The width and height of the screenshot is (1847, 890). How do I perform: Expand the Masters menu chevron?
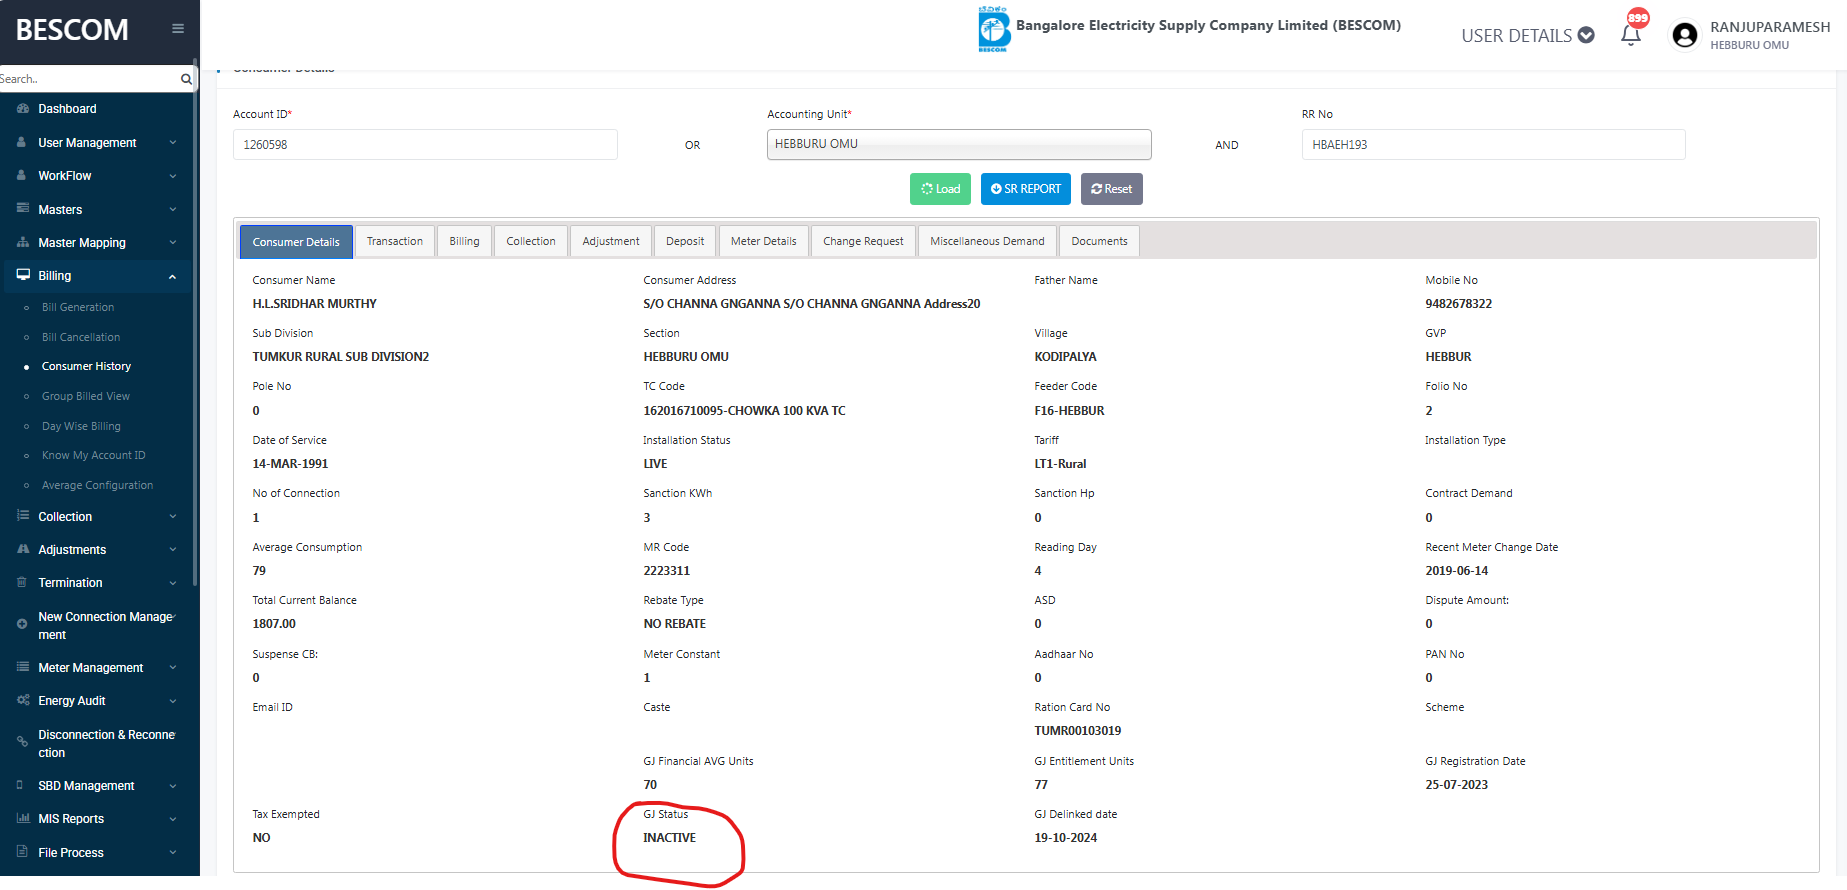pyautogui.click(x=173, y=210)
